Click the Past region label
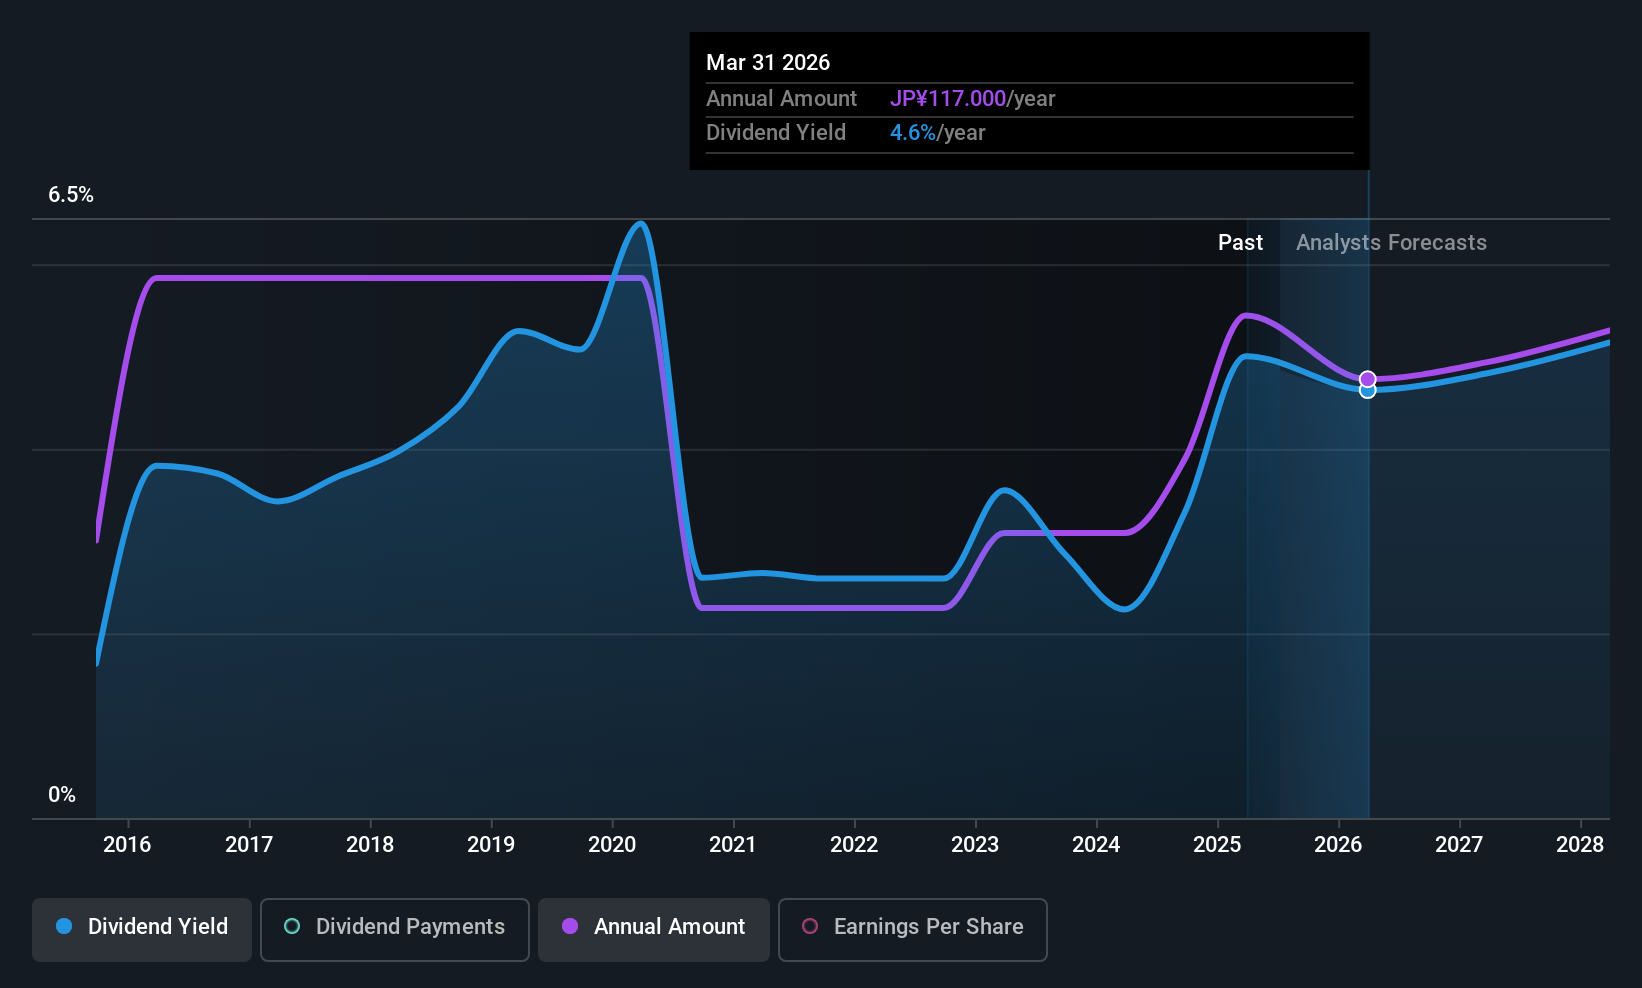 [x=1240, y=243]
